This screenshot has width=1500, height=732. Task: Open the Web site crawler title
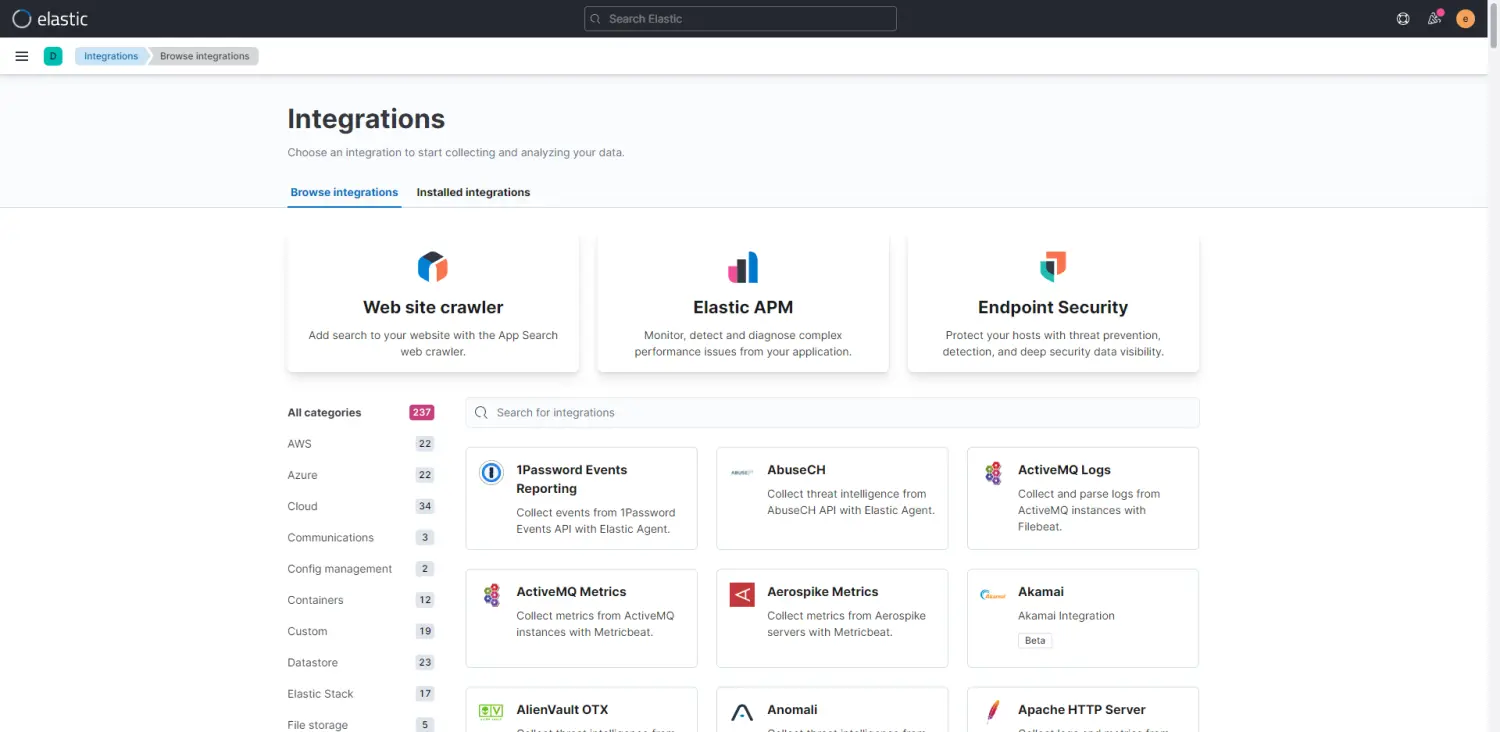coord(433,308)
